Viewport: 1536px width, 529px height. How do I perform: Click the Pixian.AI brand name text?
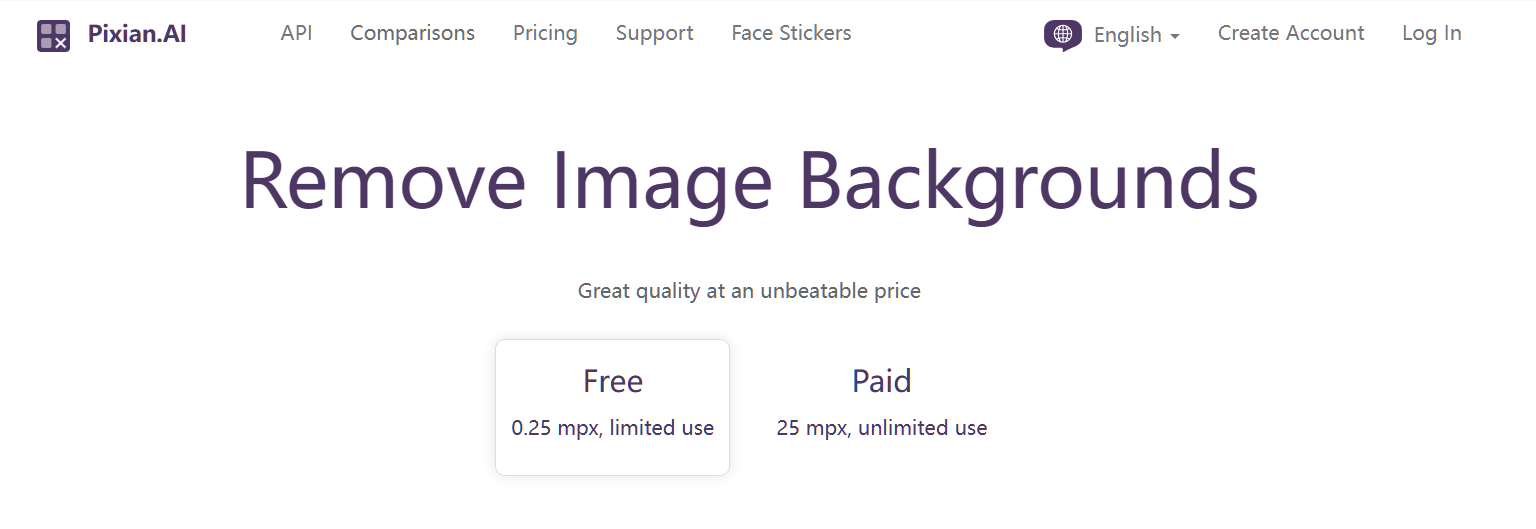coord(137,34)
